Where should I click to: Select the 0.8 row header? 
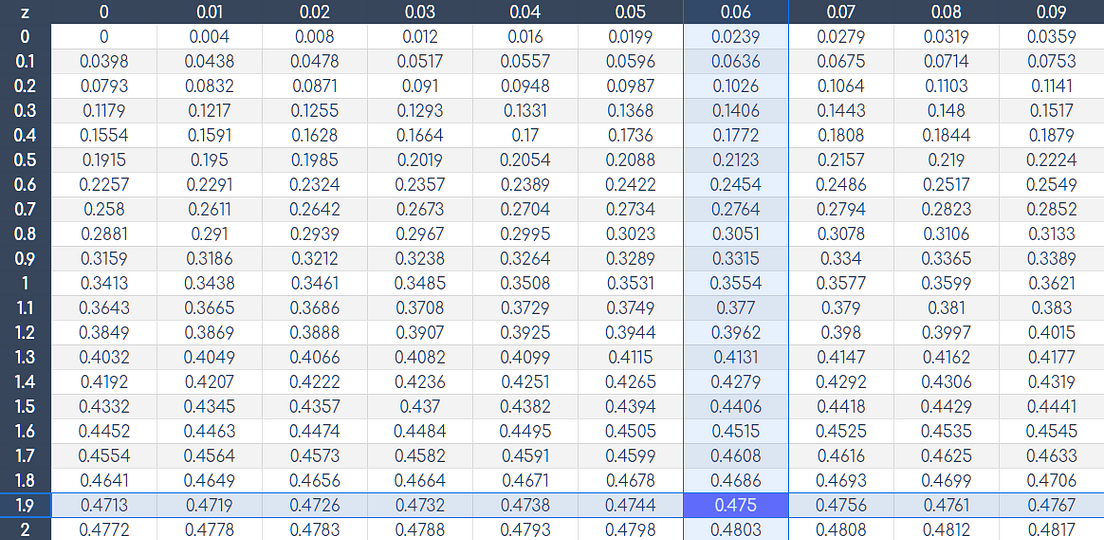click(25, 234)
